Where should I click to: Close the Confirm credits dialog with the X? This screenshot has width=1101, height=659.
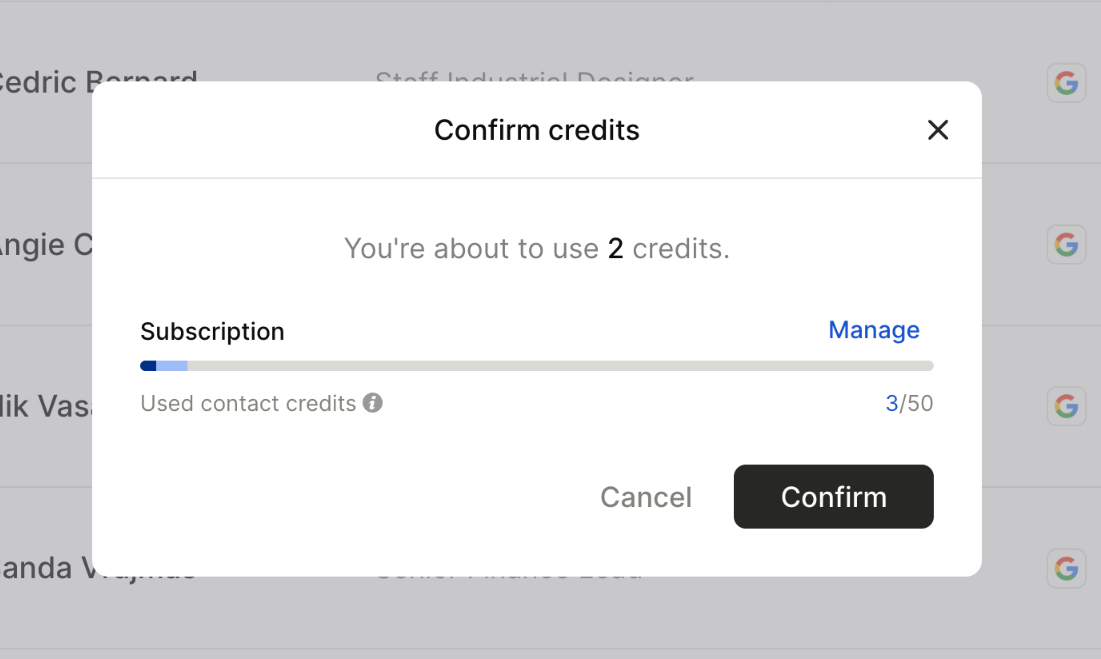click(937, 129)
